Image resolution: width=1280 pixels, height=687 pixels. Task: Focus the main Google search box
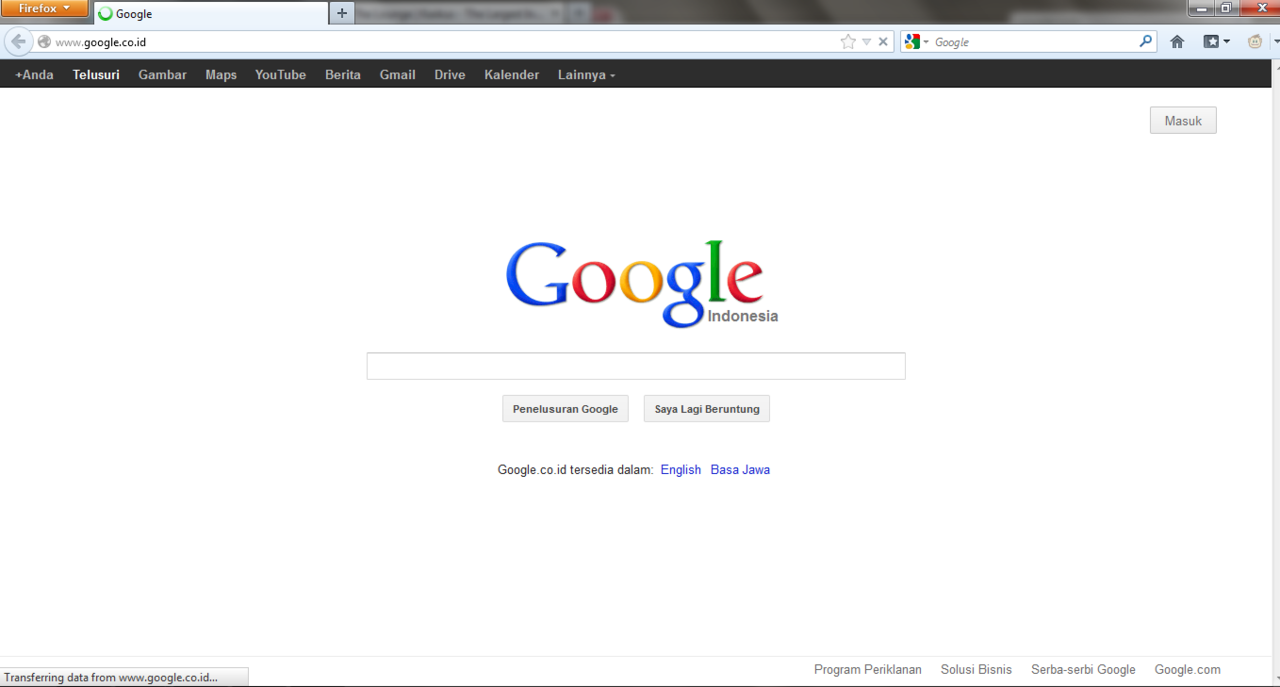pyautogui.click(x=636, y=366)
